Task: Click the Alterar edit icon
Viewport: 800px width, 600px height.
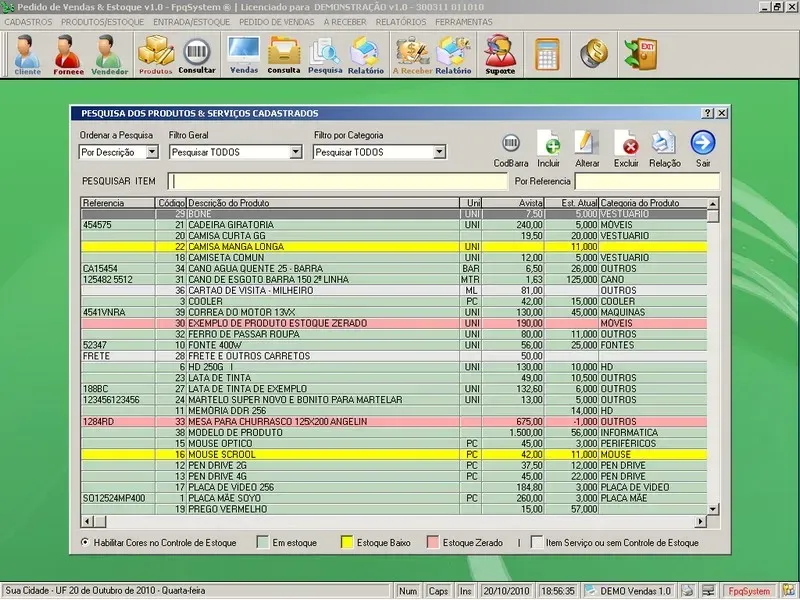Action: point(587,144)
